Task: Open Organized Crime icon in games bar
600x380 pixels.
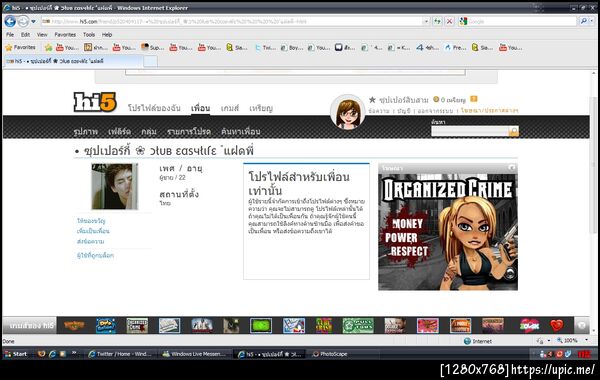Action: click(137, 326)
